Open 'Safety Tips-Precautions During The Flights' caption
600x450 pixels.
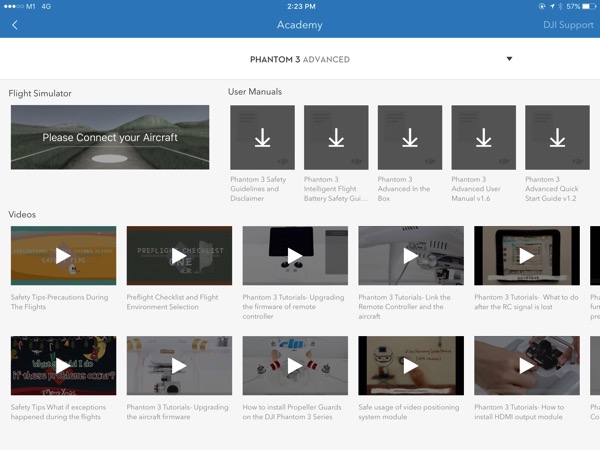(x=59, y=302)
